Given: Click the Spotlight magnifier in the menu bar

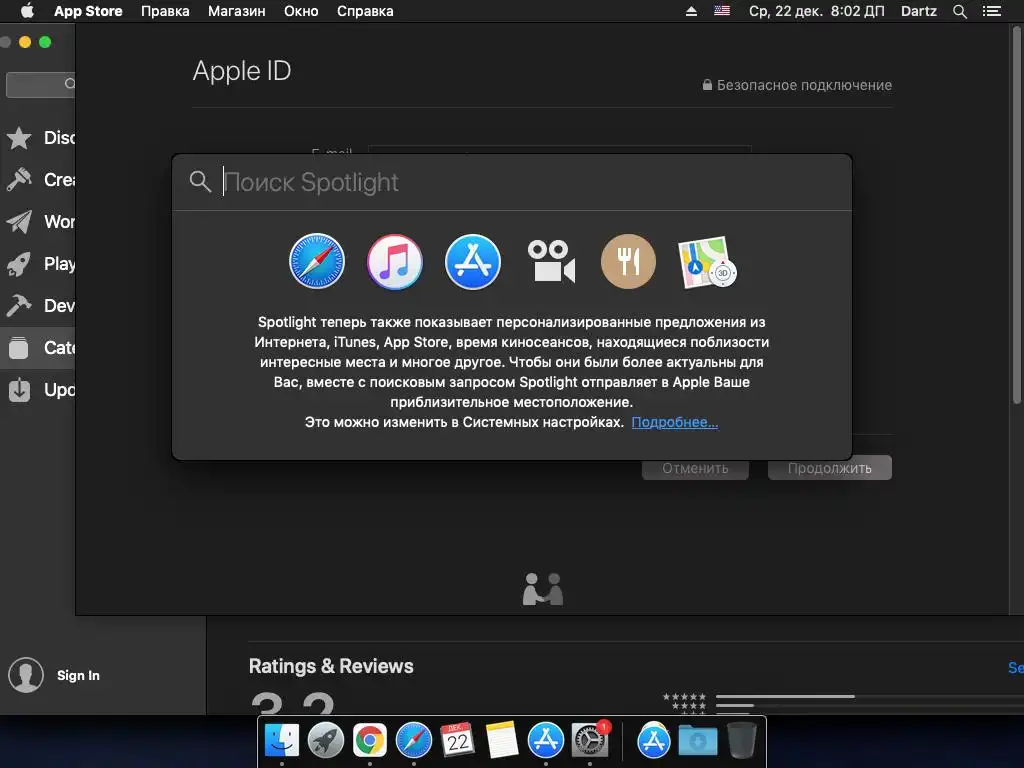Looking at the screenshot, I should coord(959,11).
